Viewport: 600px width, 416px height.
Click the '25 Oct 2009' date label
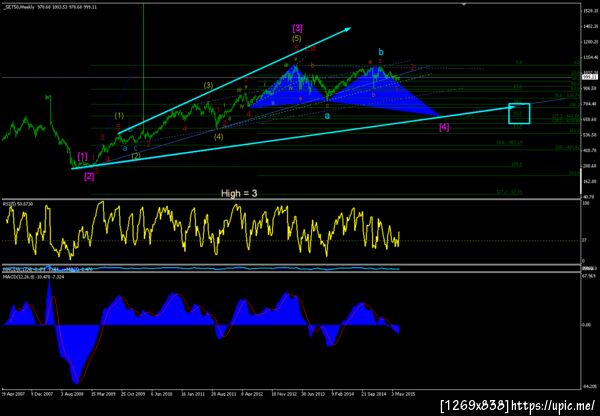click(132, 393)
